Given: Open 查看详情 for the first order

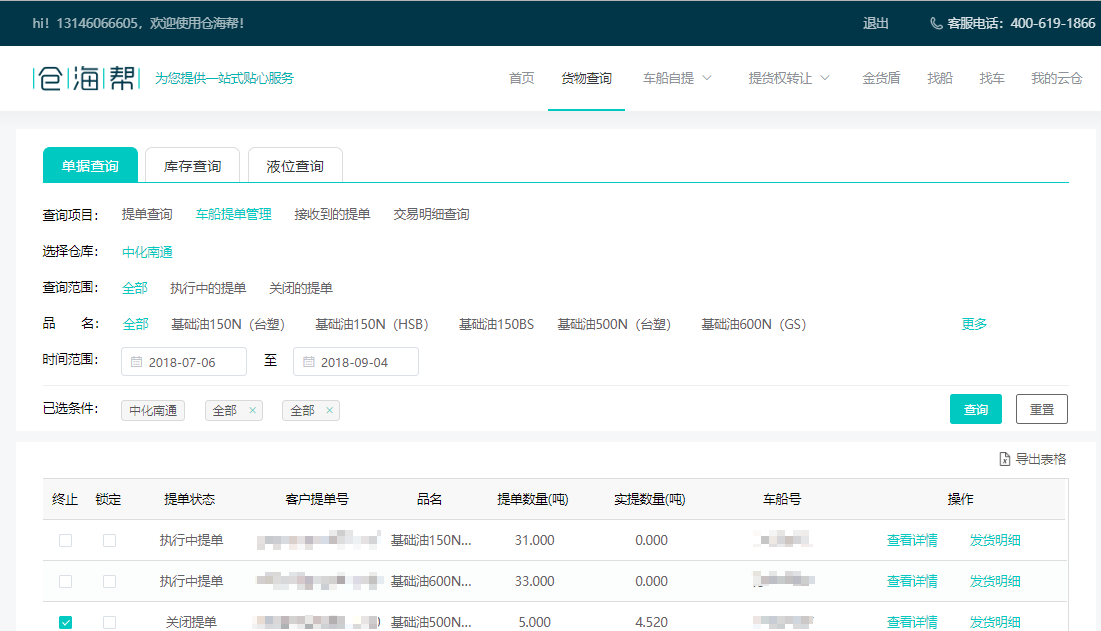Looking at the screenshot, I should [911, 540].
